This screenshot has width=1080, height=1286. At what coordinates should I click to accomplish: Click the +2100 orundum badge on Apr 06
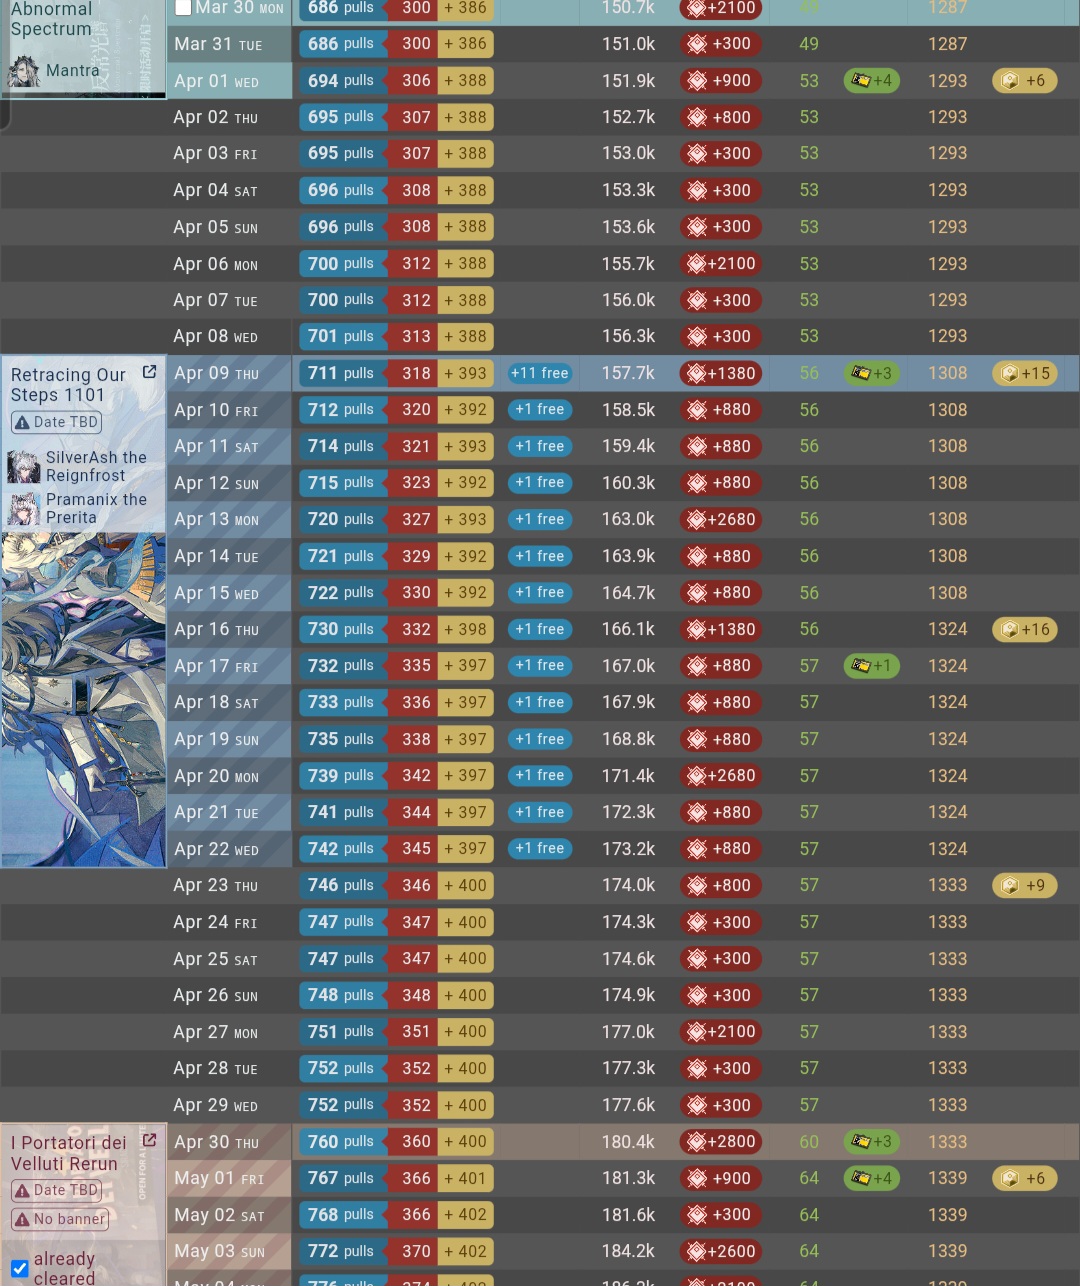[721, 264]
